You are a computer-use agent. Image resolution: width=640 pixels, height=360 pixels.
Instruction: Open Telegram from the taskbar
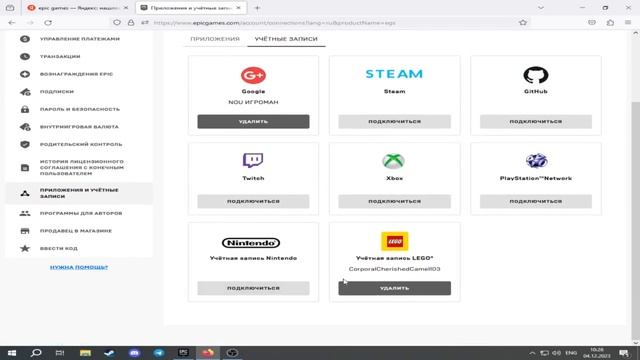[159, 353]
